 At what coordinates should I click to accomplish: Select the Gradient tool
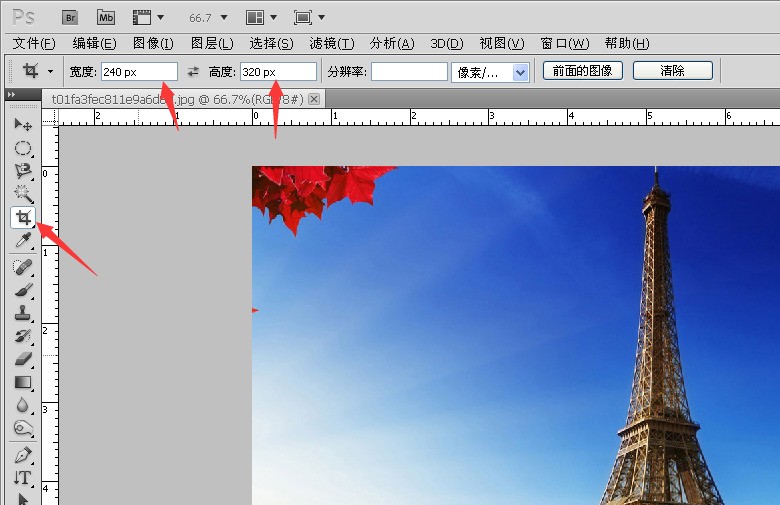tap(23, 382)
